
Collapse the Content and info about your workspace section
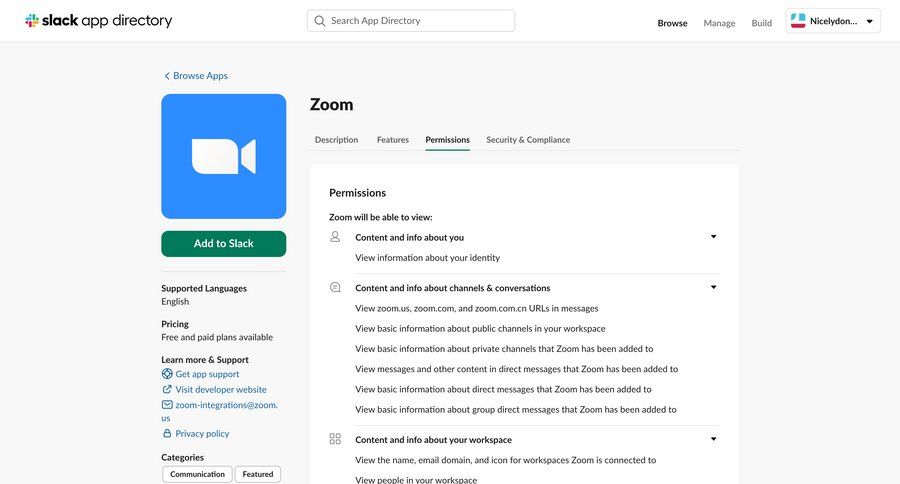point(713,439)
